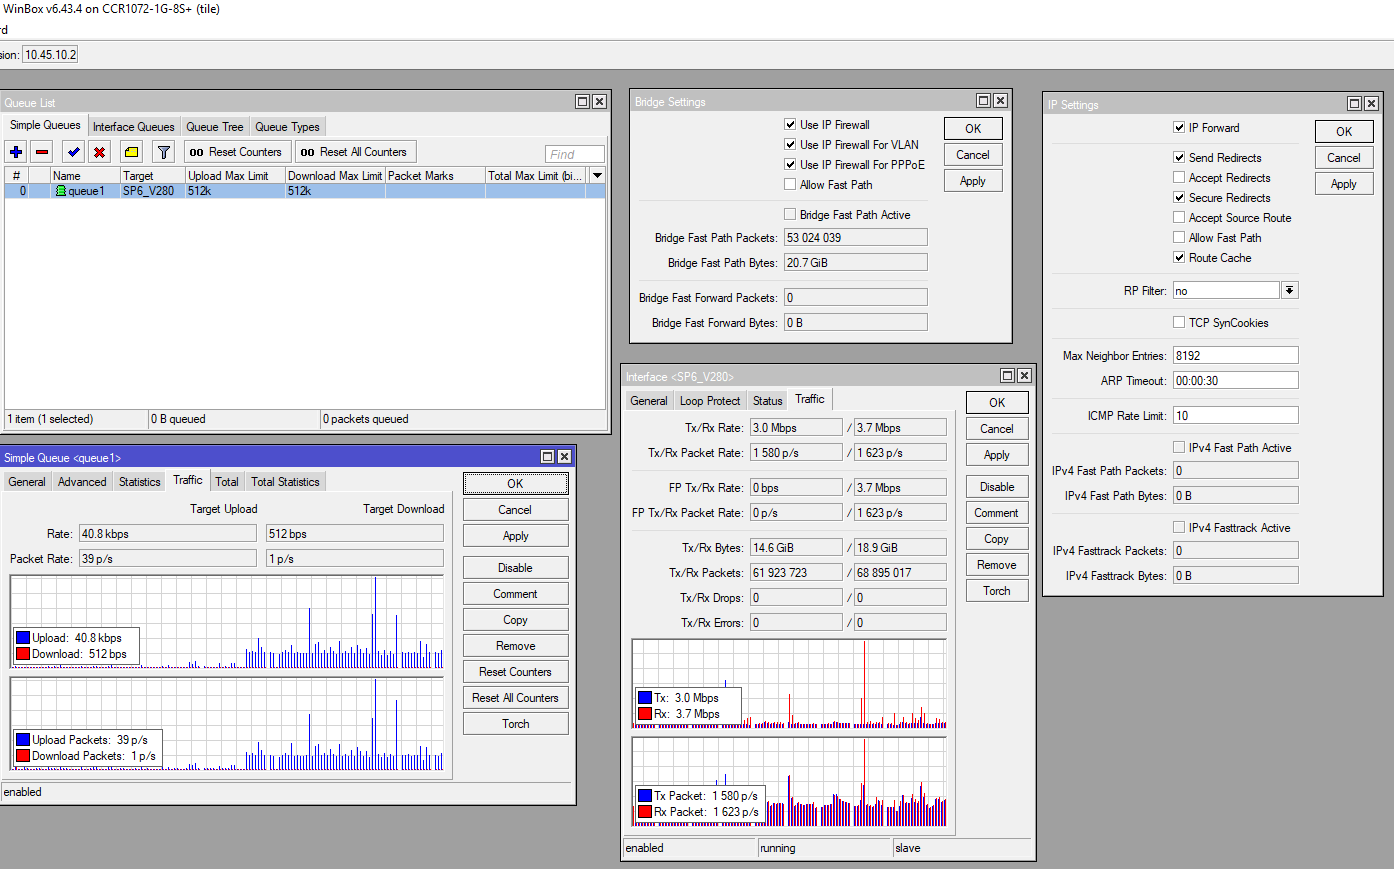This screenshot has width=1394, height=869.
Task: Click Cancel in Bridge Settings
Action: (x=973, y=155)
